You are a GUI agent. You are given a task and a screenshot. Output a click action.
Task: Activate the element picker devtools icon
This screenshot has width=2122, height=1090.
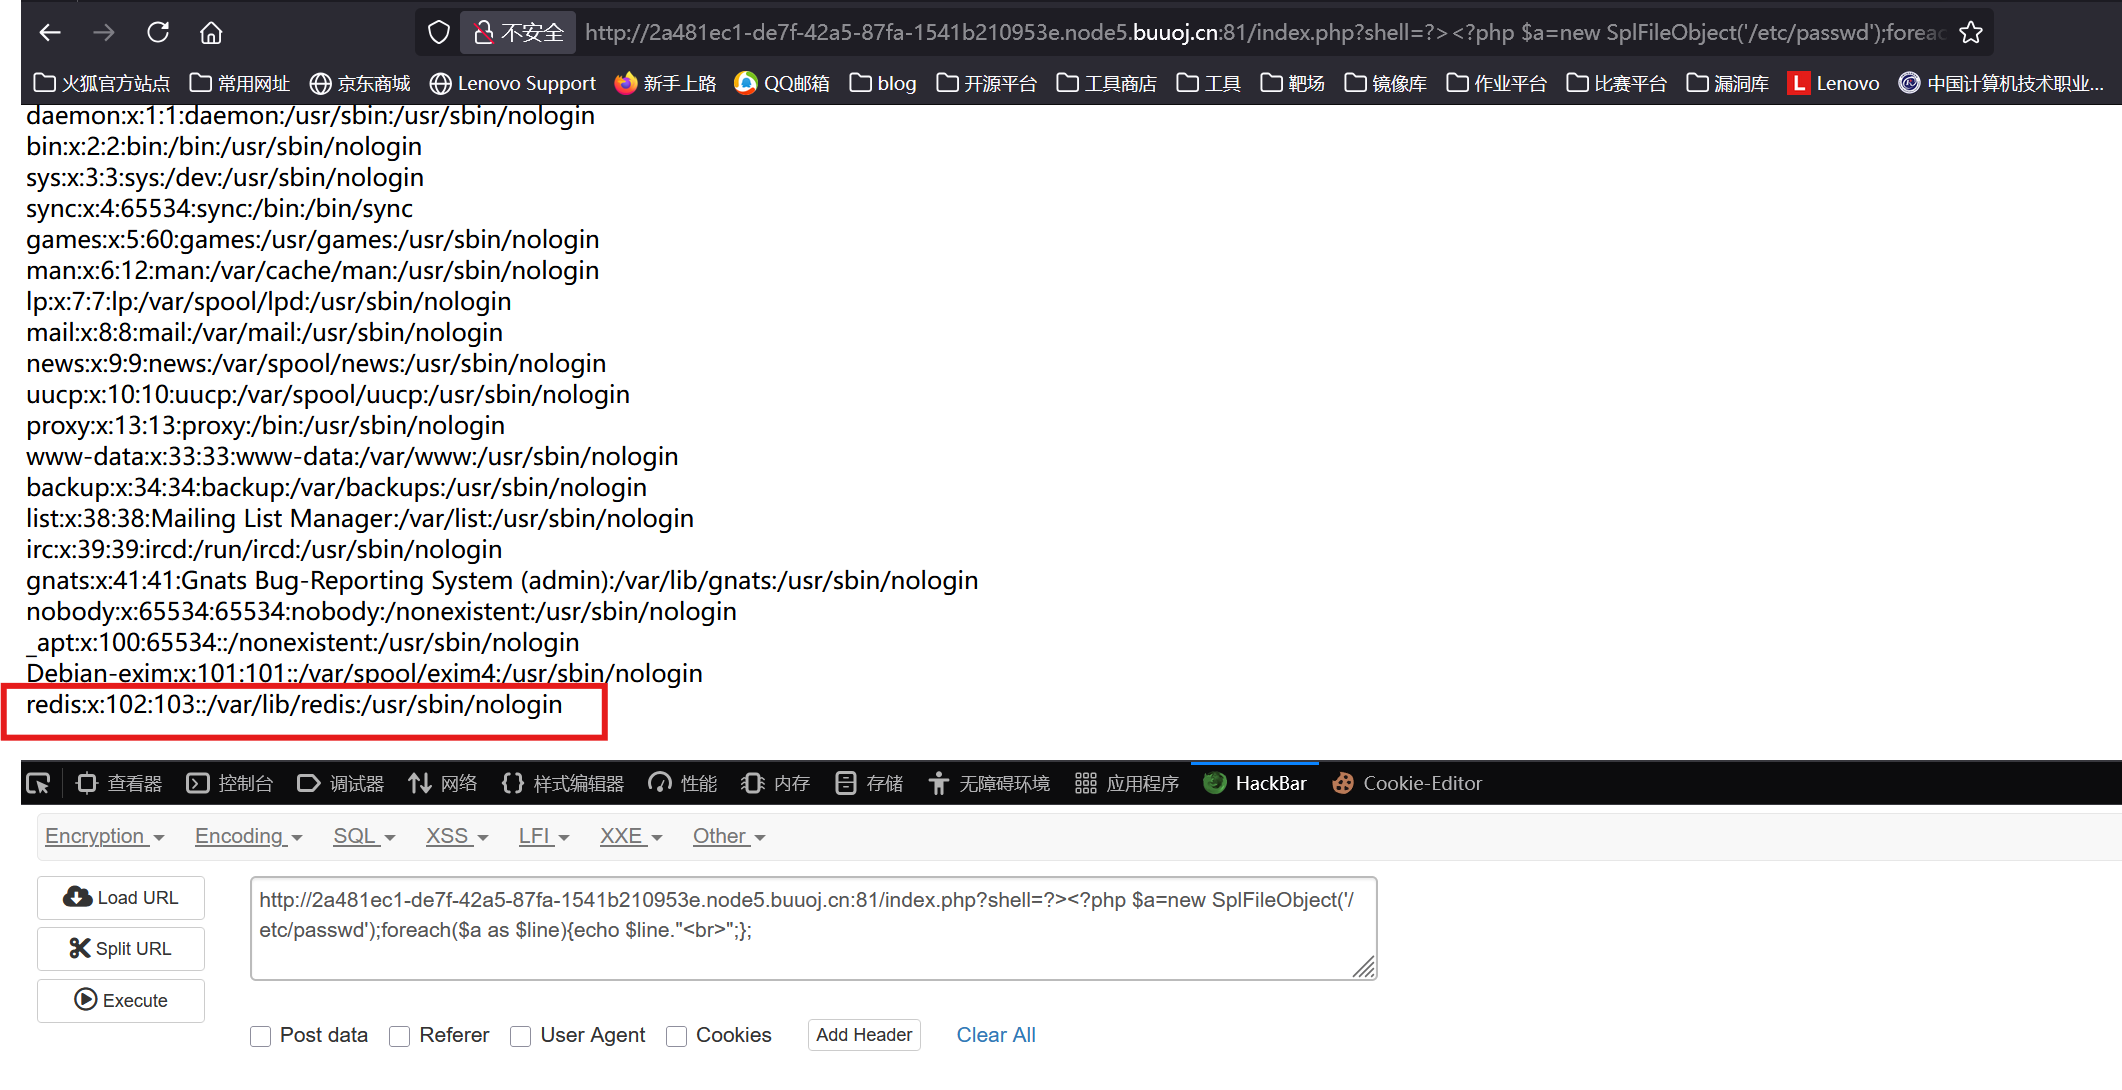point(38,783)
